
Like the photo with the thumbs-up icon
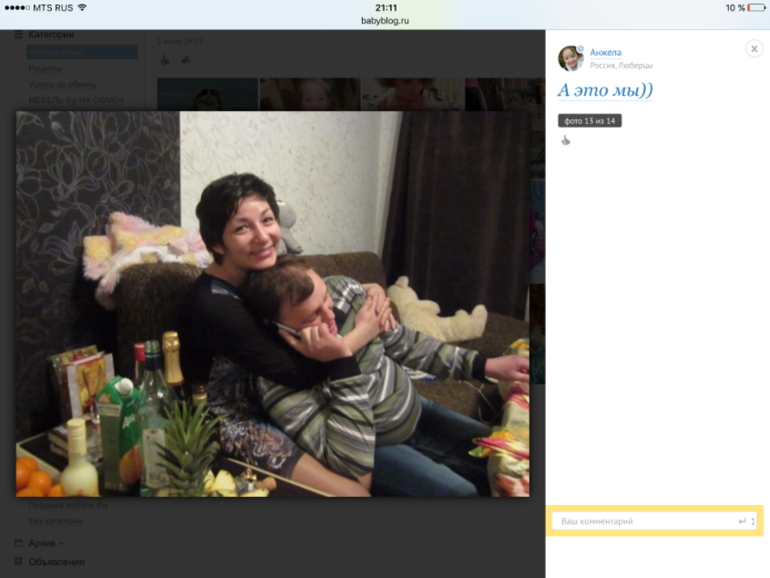[x=565, y=140]
